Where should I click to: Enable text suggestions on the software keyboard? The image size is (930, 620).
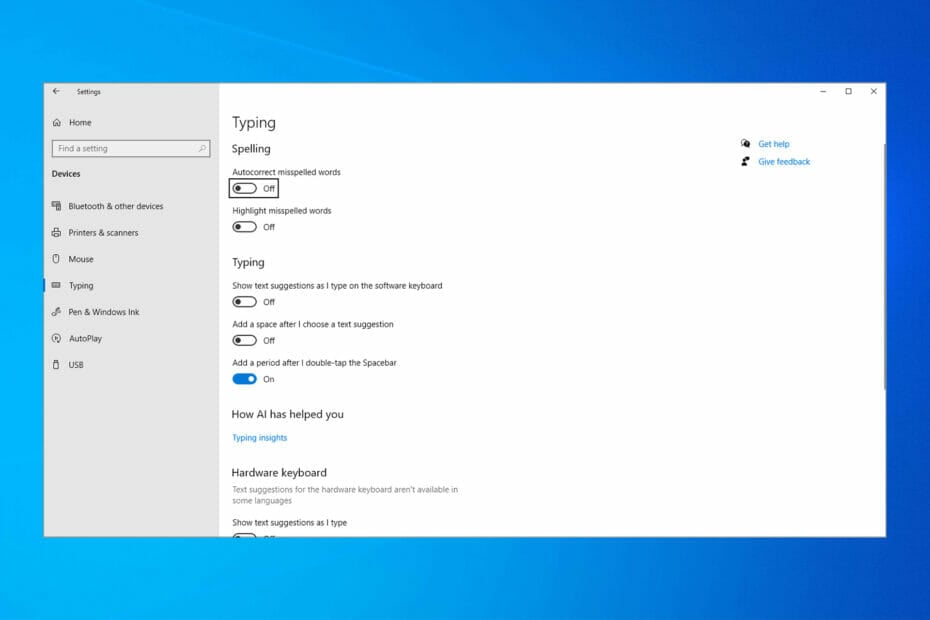(x=243, y=302)
